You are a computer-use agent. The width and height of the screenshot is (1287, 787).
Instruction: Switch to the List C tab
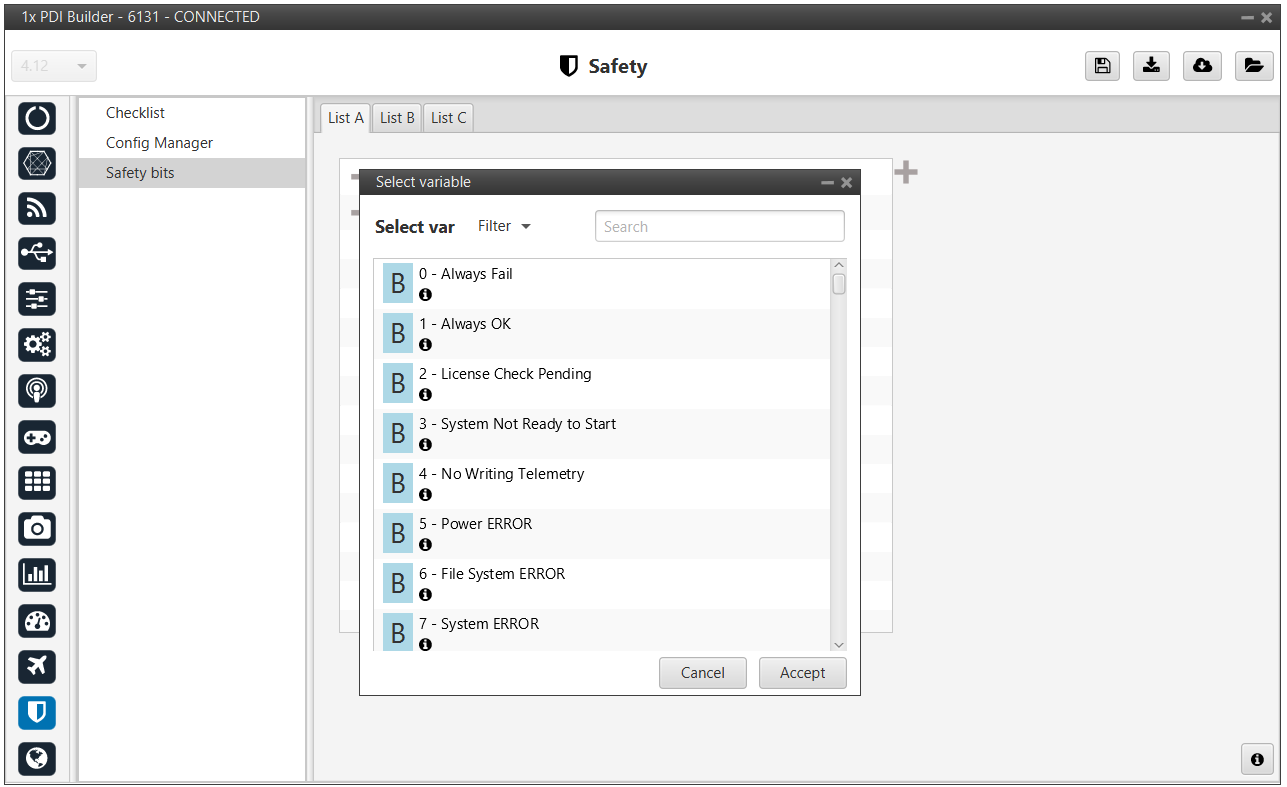[448, 118]
